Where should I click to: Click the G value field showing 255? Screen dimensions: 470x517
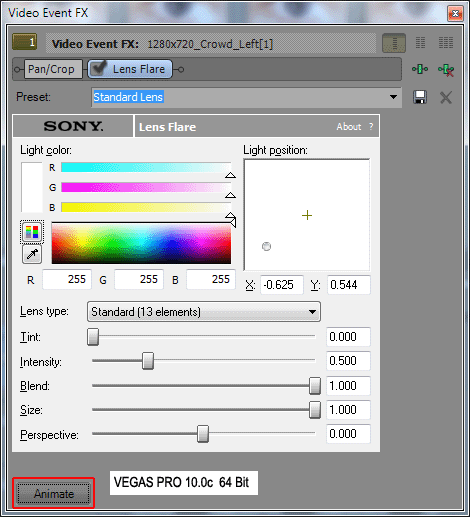click(x=139, y=279)
